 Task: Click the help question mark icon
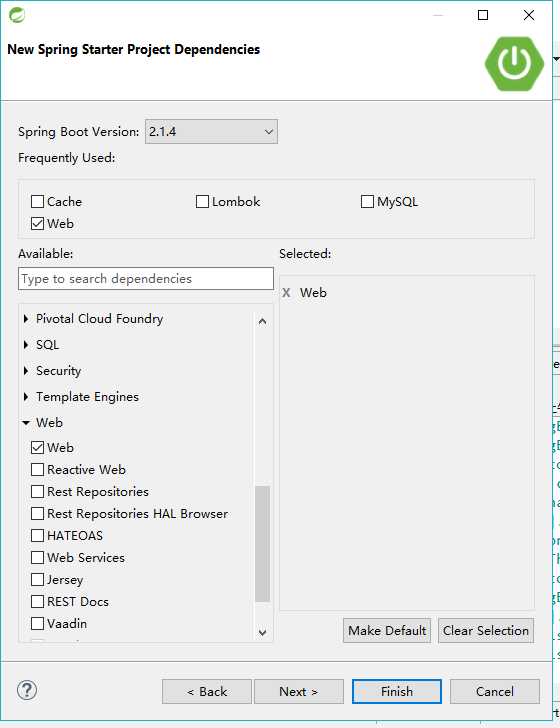tap(27, 690)
